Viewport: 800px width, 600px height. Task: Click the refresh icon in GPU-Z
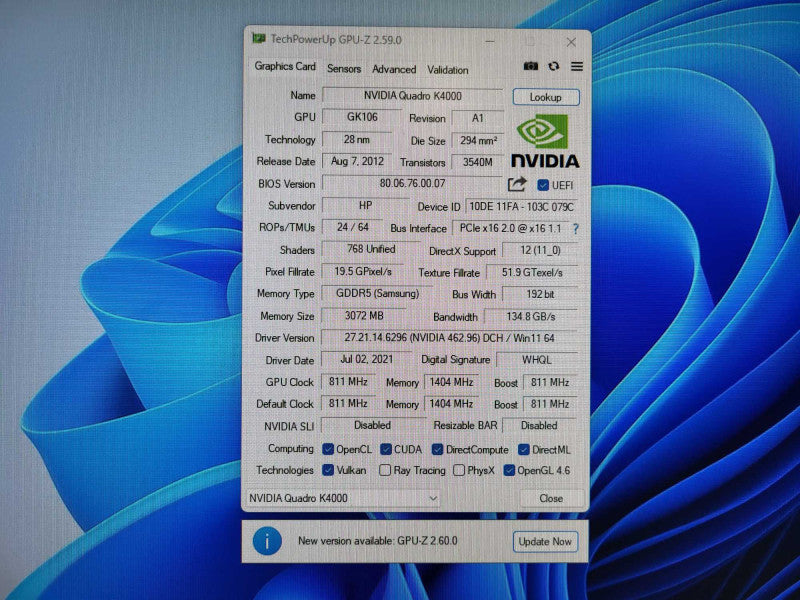pyautogui.click(x=554, y=66)
